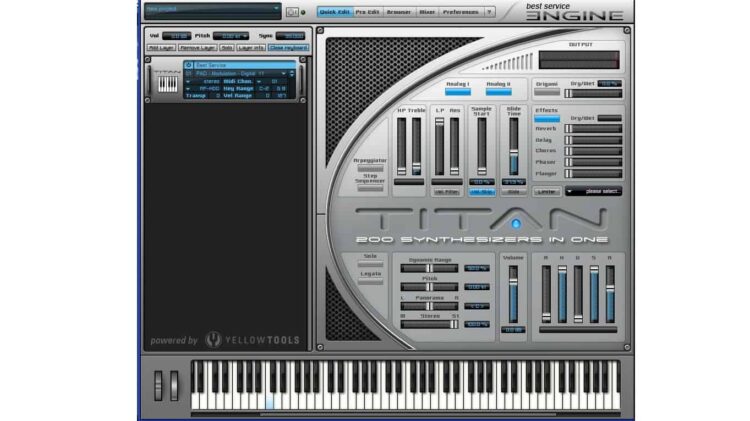Toggle the Solo switch in Titan panel
The width and height of the screenshot is (750, 421).
370,264
